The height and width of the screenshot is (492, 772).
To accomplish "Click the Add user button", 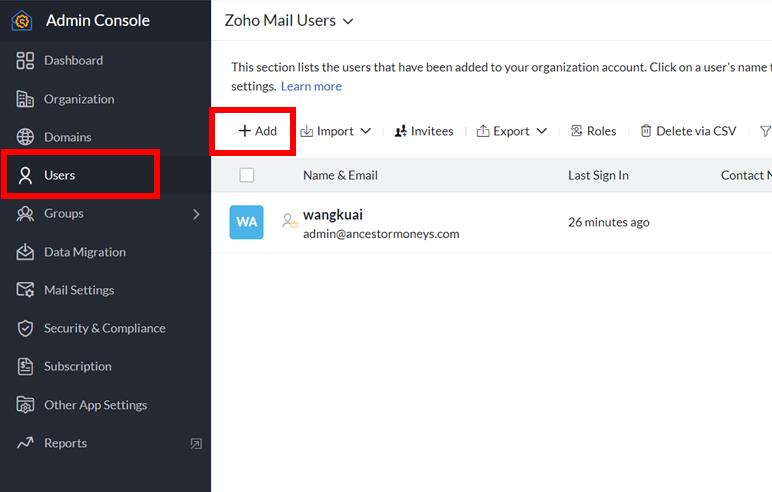I will click(257, 131).
